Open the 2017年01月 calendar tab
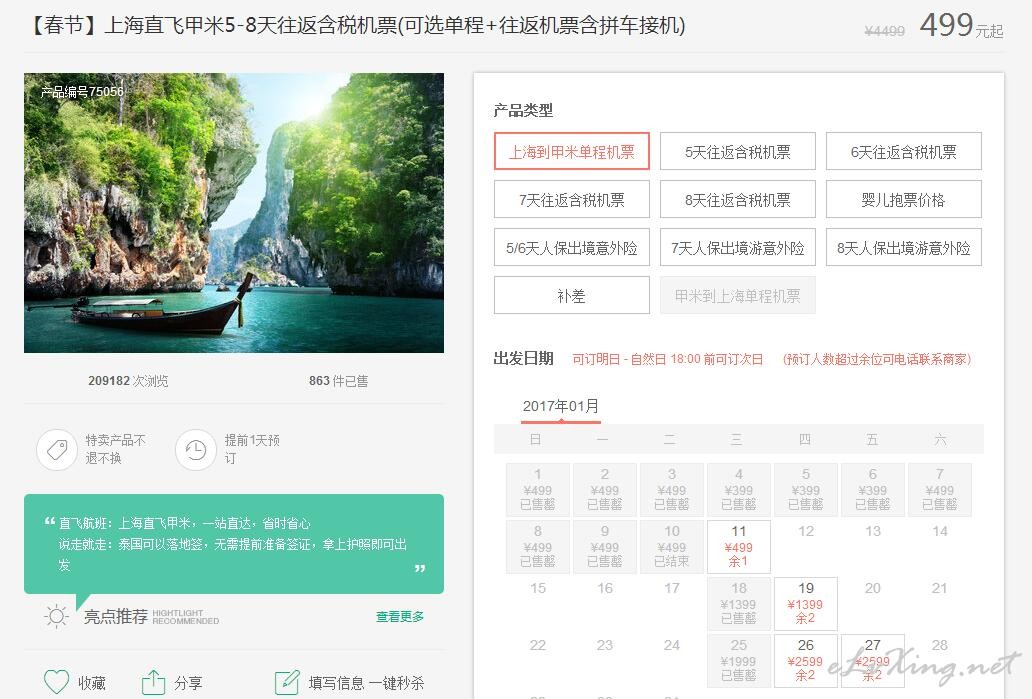This screenshot has height=699, width=1032. [561, 406]
